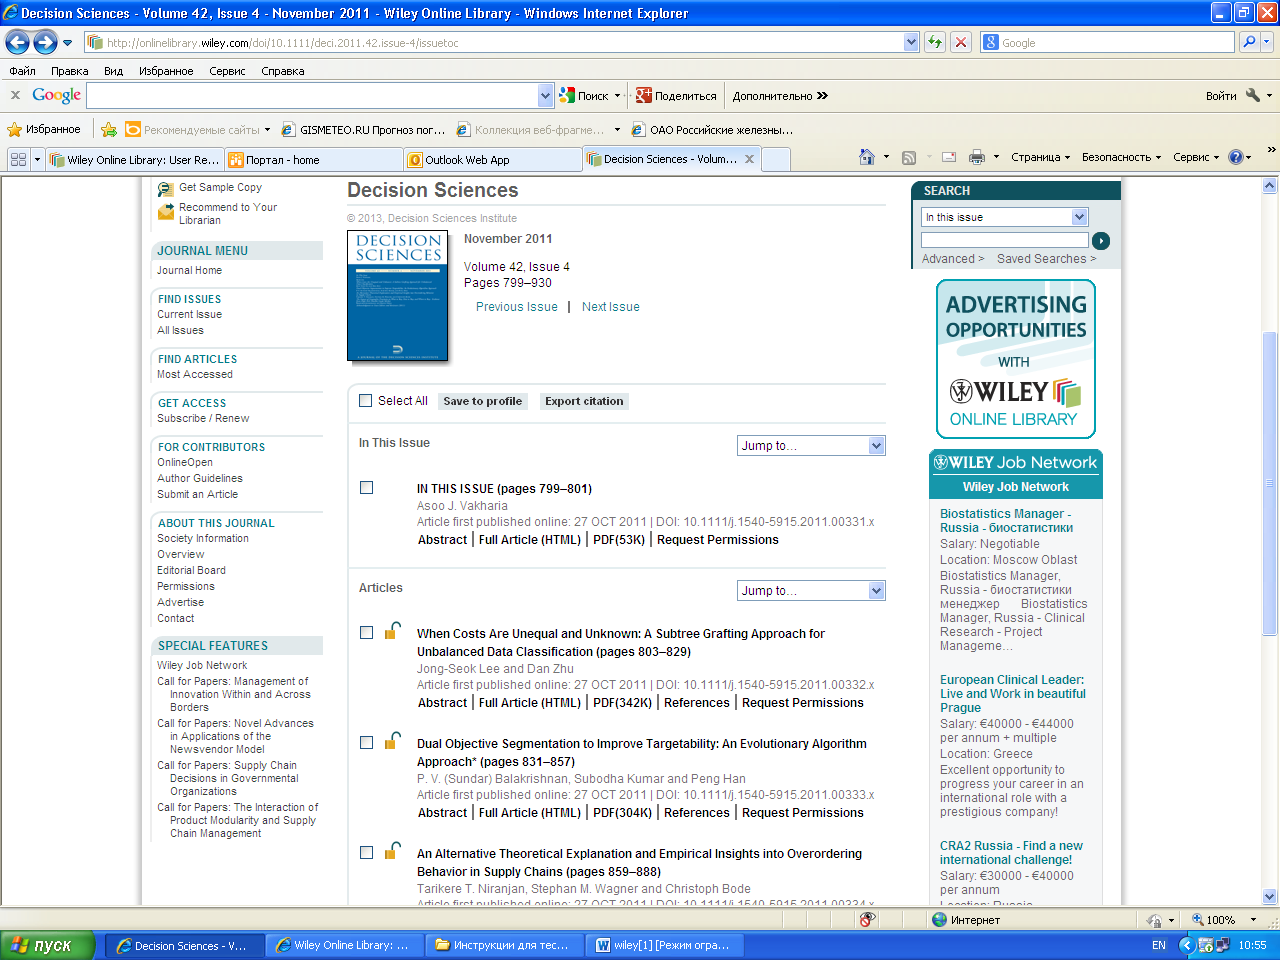Click the Поделиться share button with Google+ icon

point(677,96)
